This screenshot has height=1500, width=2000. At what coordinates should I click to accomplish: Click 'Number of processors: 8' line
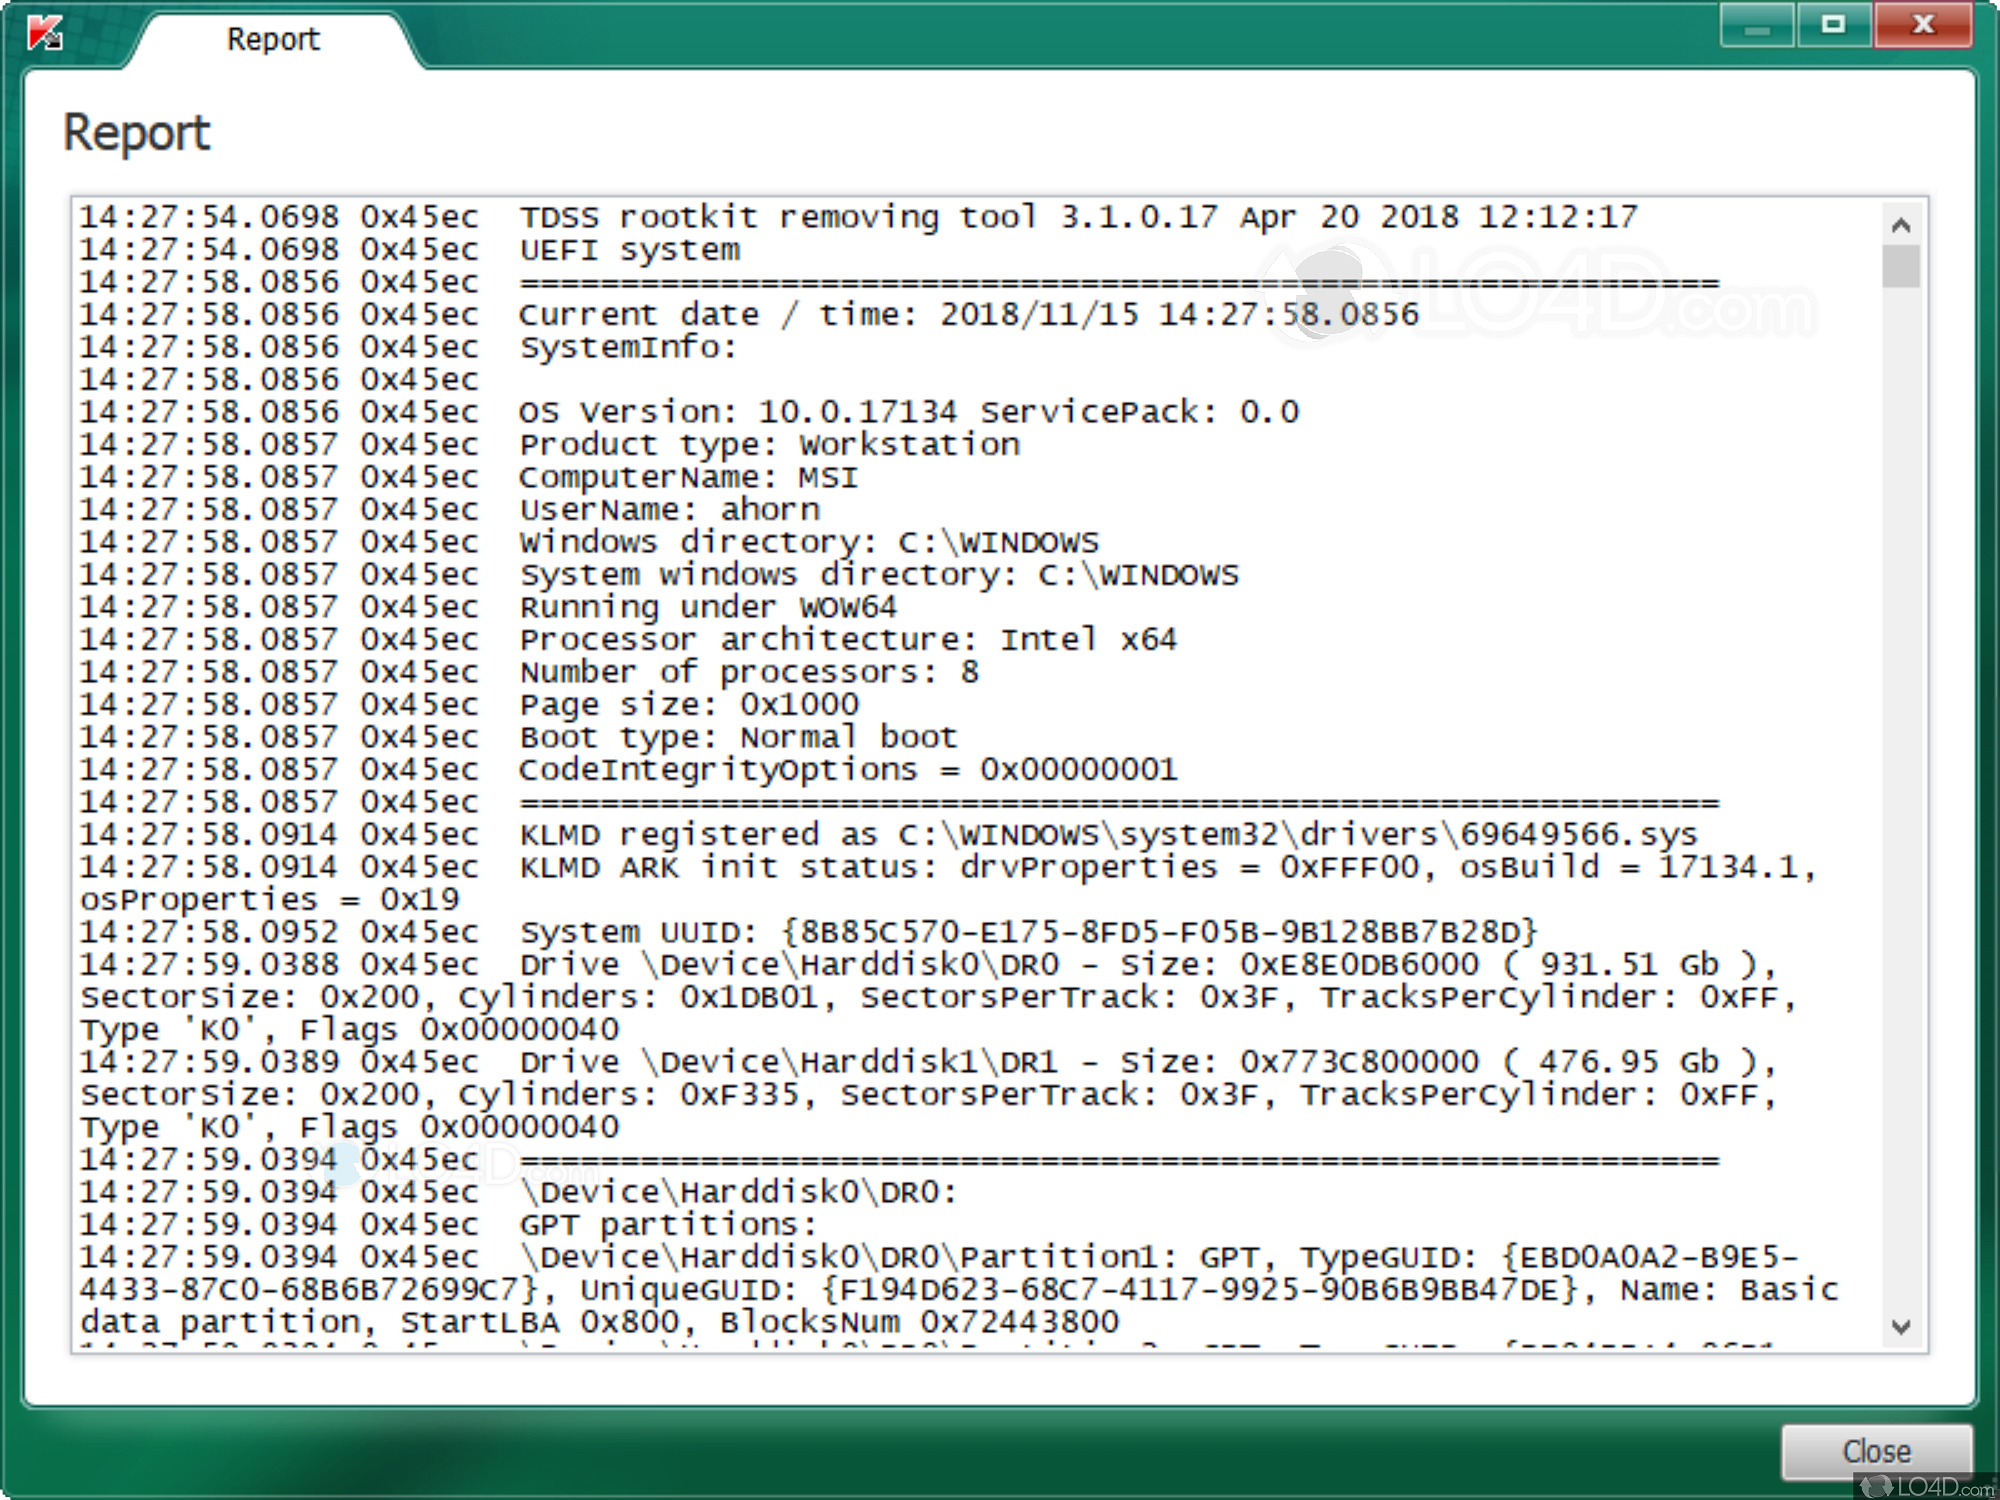[529, 672]
